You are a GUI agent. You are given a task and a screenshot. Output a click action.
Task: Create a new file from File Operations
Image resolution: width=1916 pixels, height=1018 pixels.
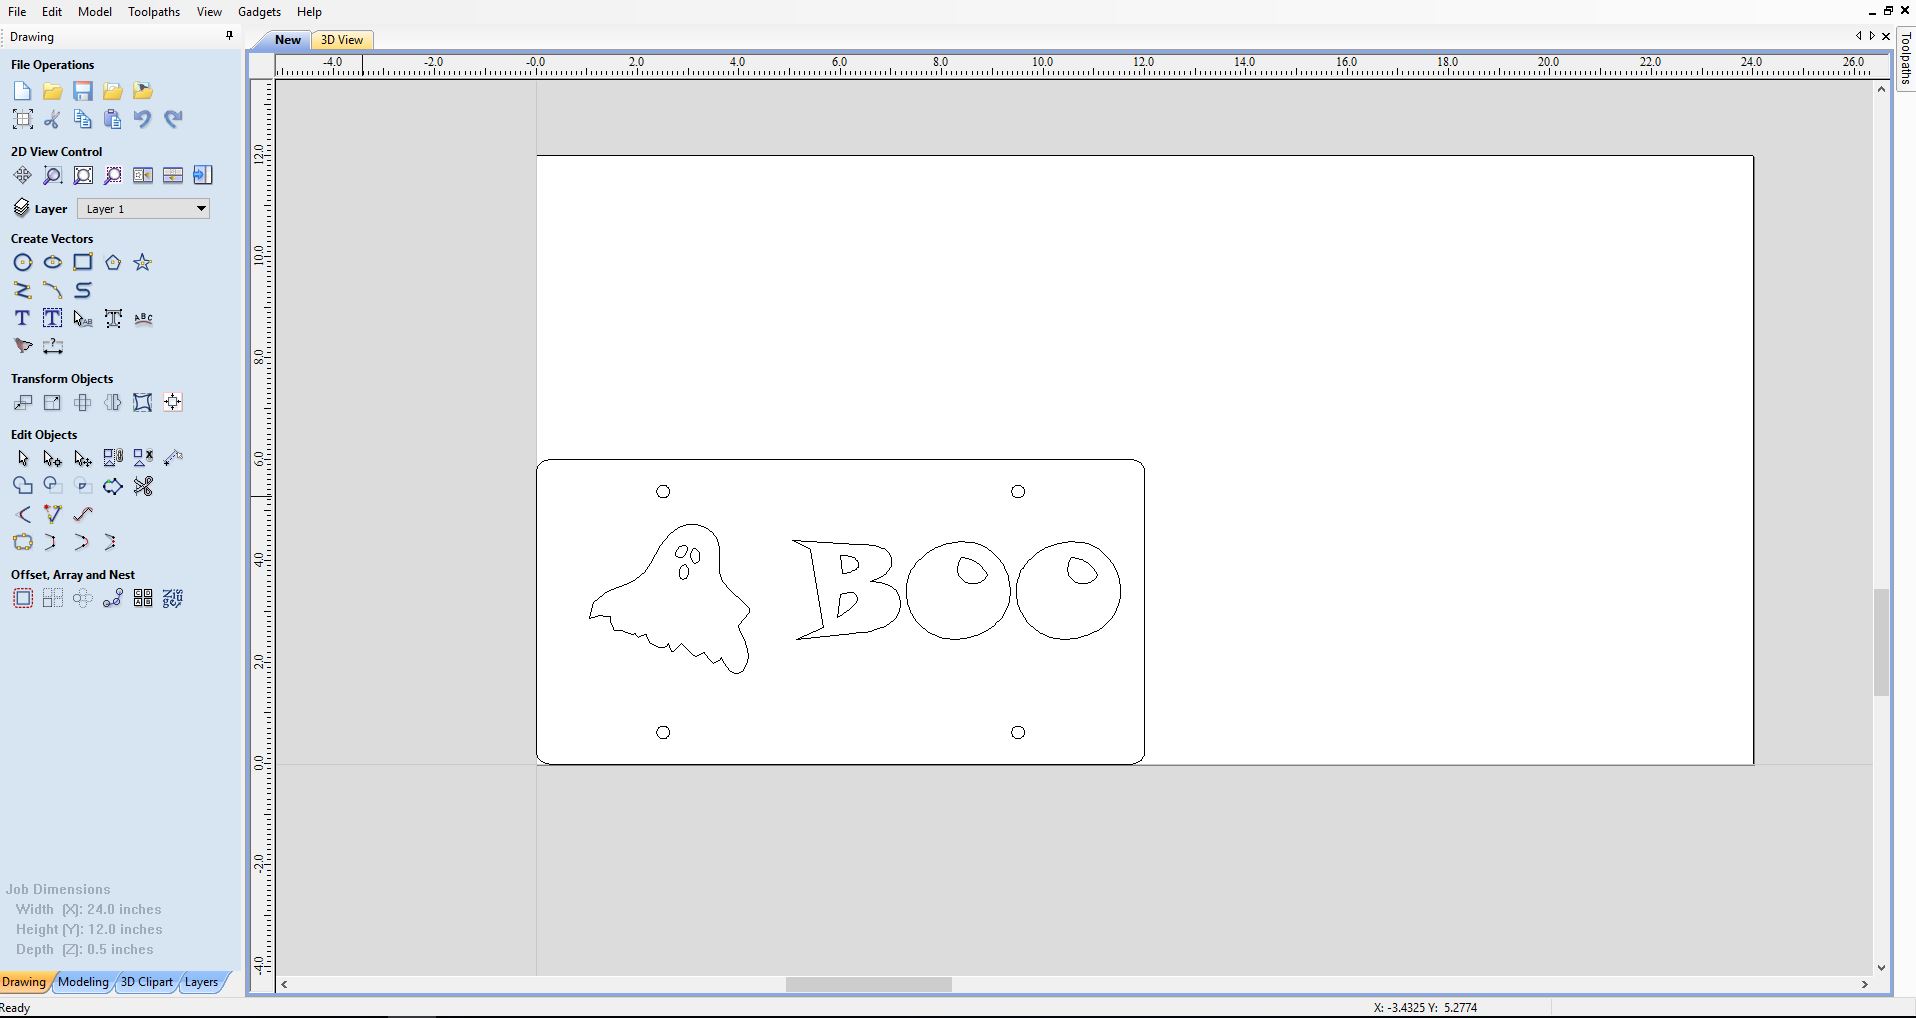point(22,91)
